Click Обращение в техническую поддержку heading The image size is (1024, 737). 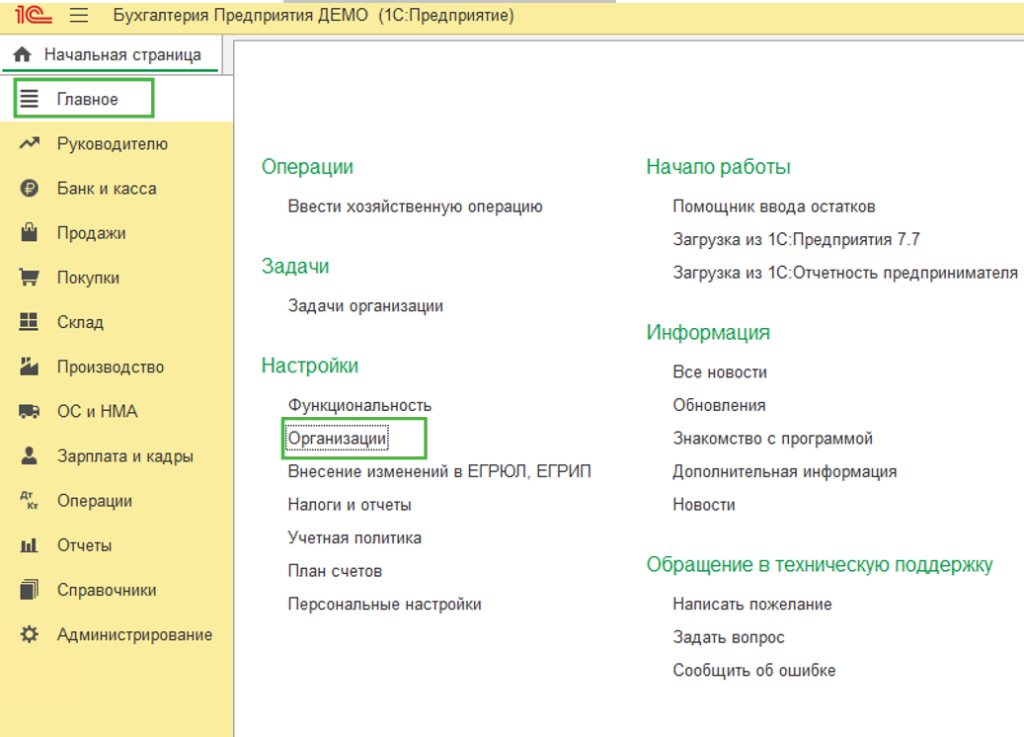click(820, 565)
